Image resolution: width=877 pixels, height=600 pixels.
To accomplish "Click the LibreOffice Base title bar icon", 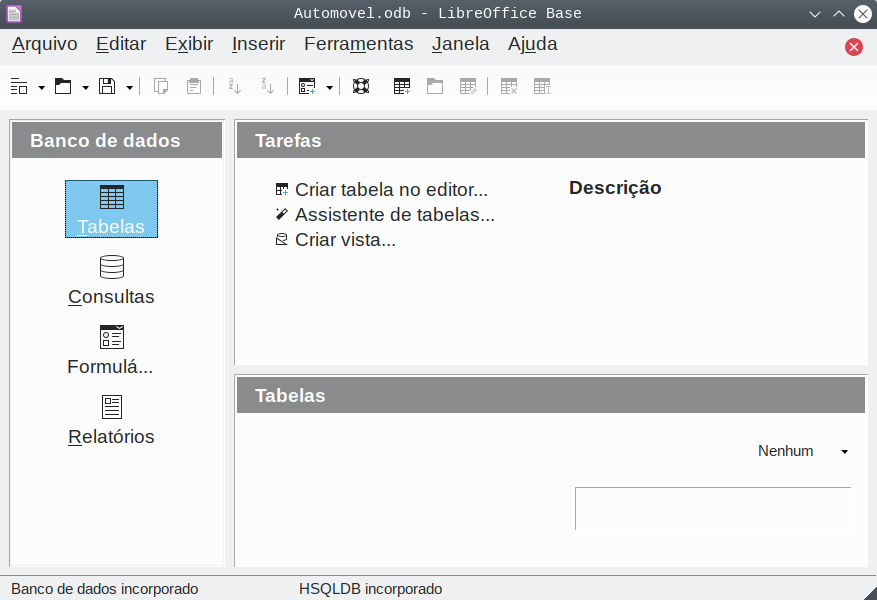I will click(14, 13).
